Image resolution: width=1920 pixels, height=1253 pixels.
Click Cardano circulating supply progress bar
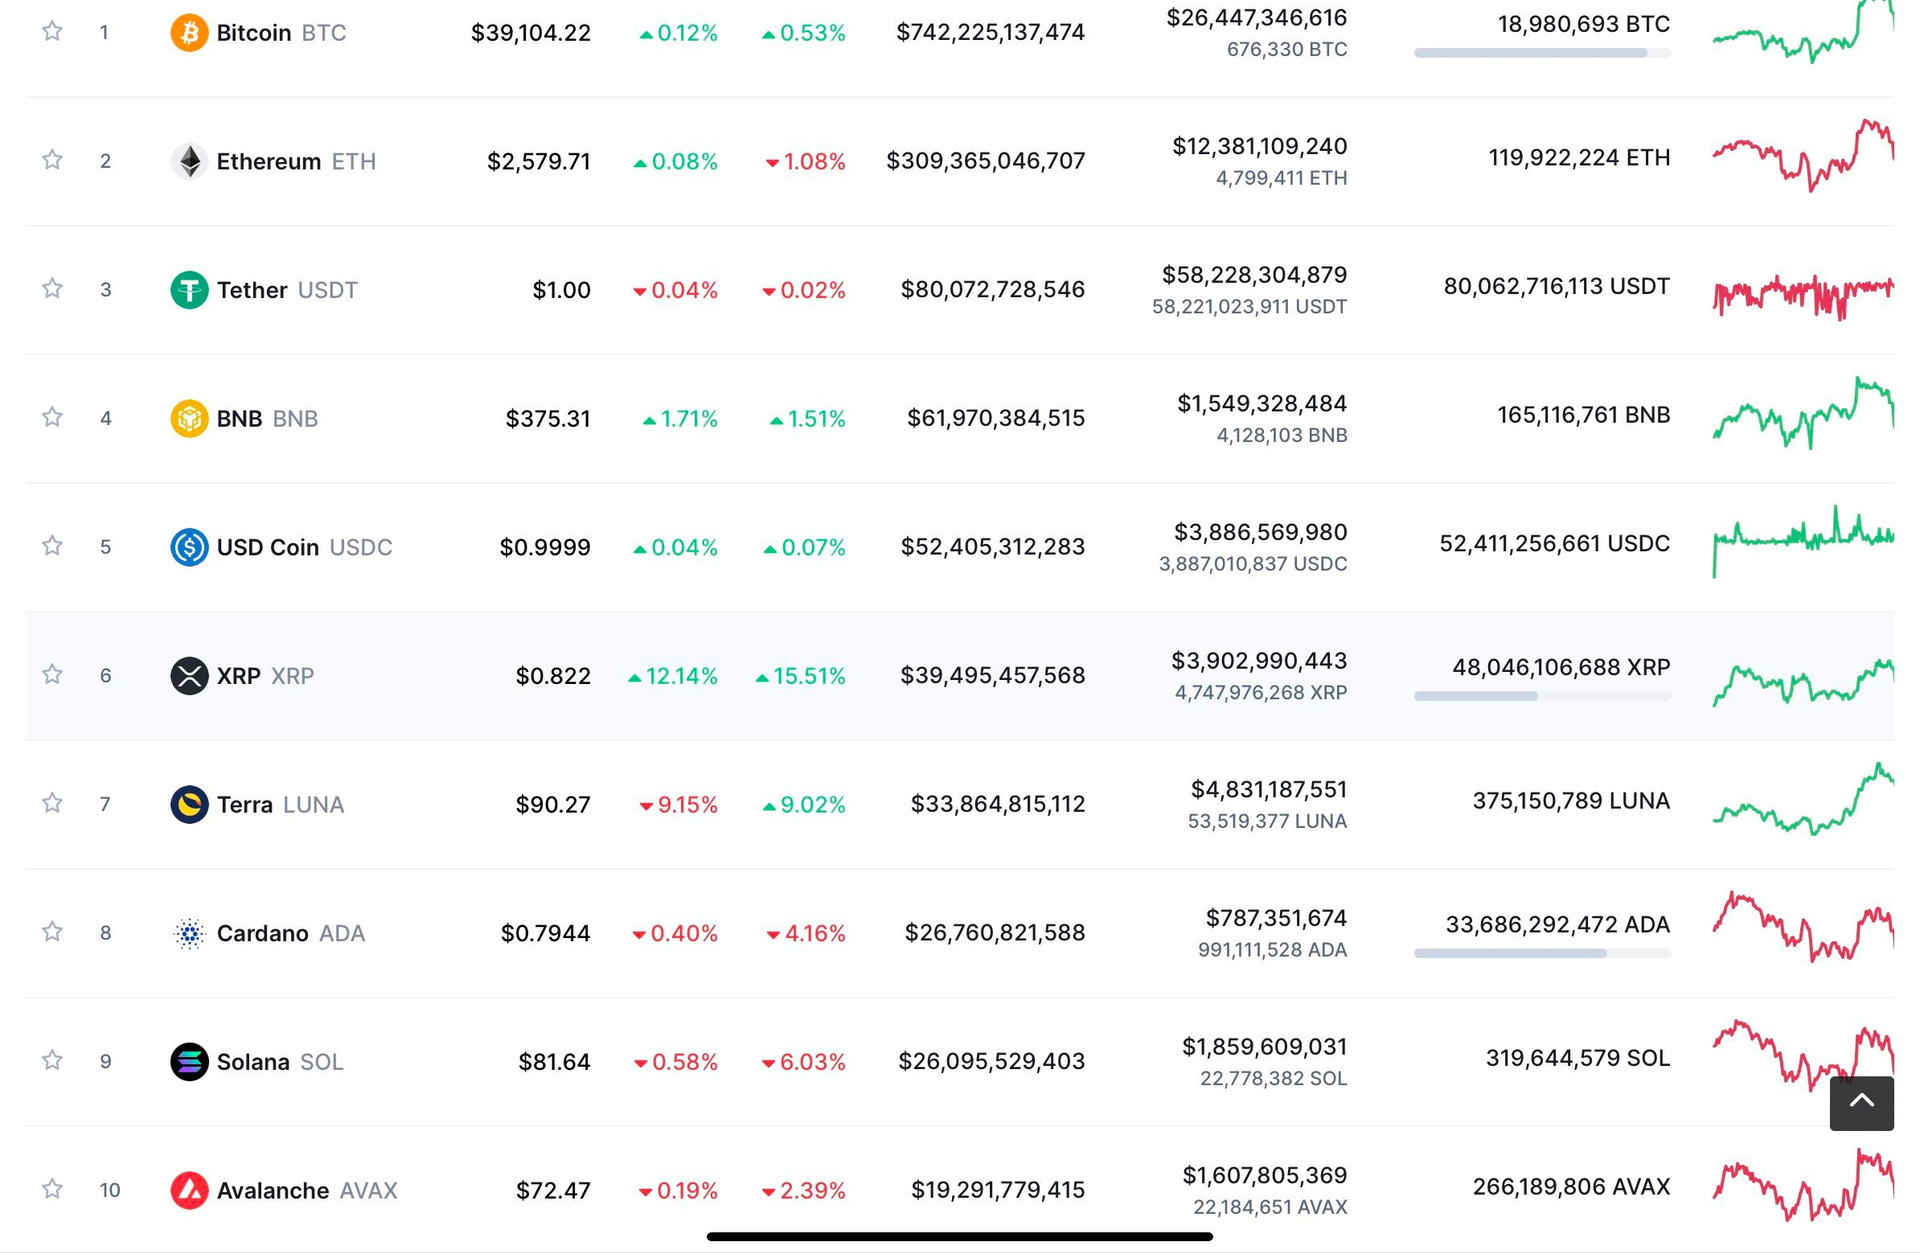(1542, 953)
